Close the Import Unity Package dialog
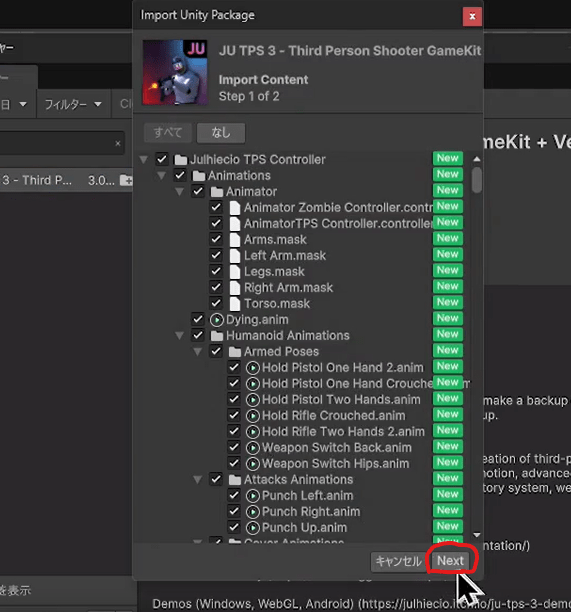Image resolution: width=571 pixels, height=612 pixels. point(472,16)
